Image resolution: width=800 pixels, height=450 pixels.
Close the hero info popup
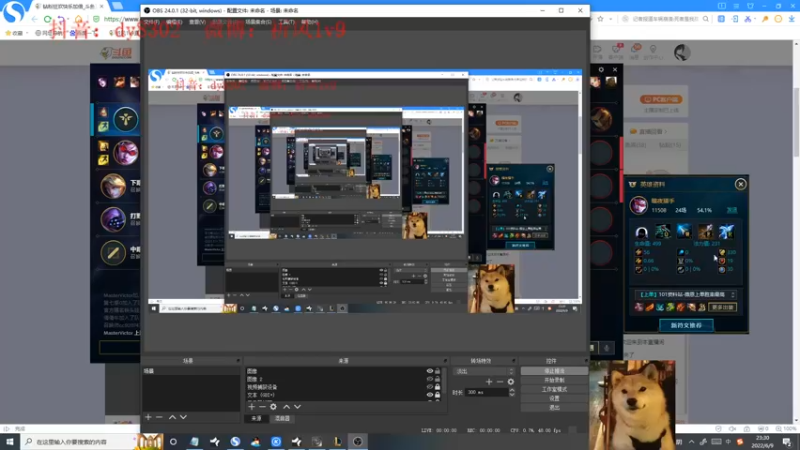(x=740, y=184)
